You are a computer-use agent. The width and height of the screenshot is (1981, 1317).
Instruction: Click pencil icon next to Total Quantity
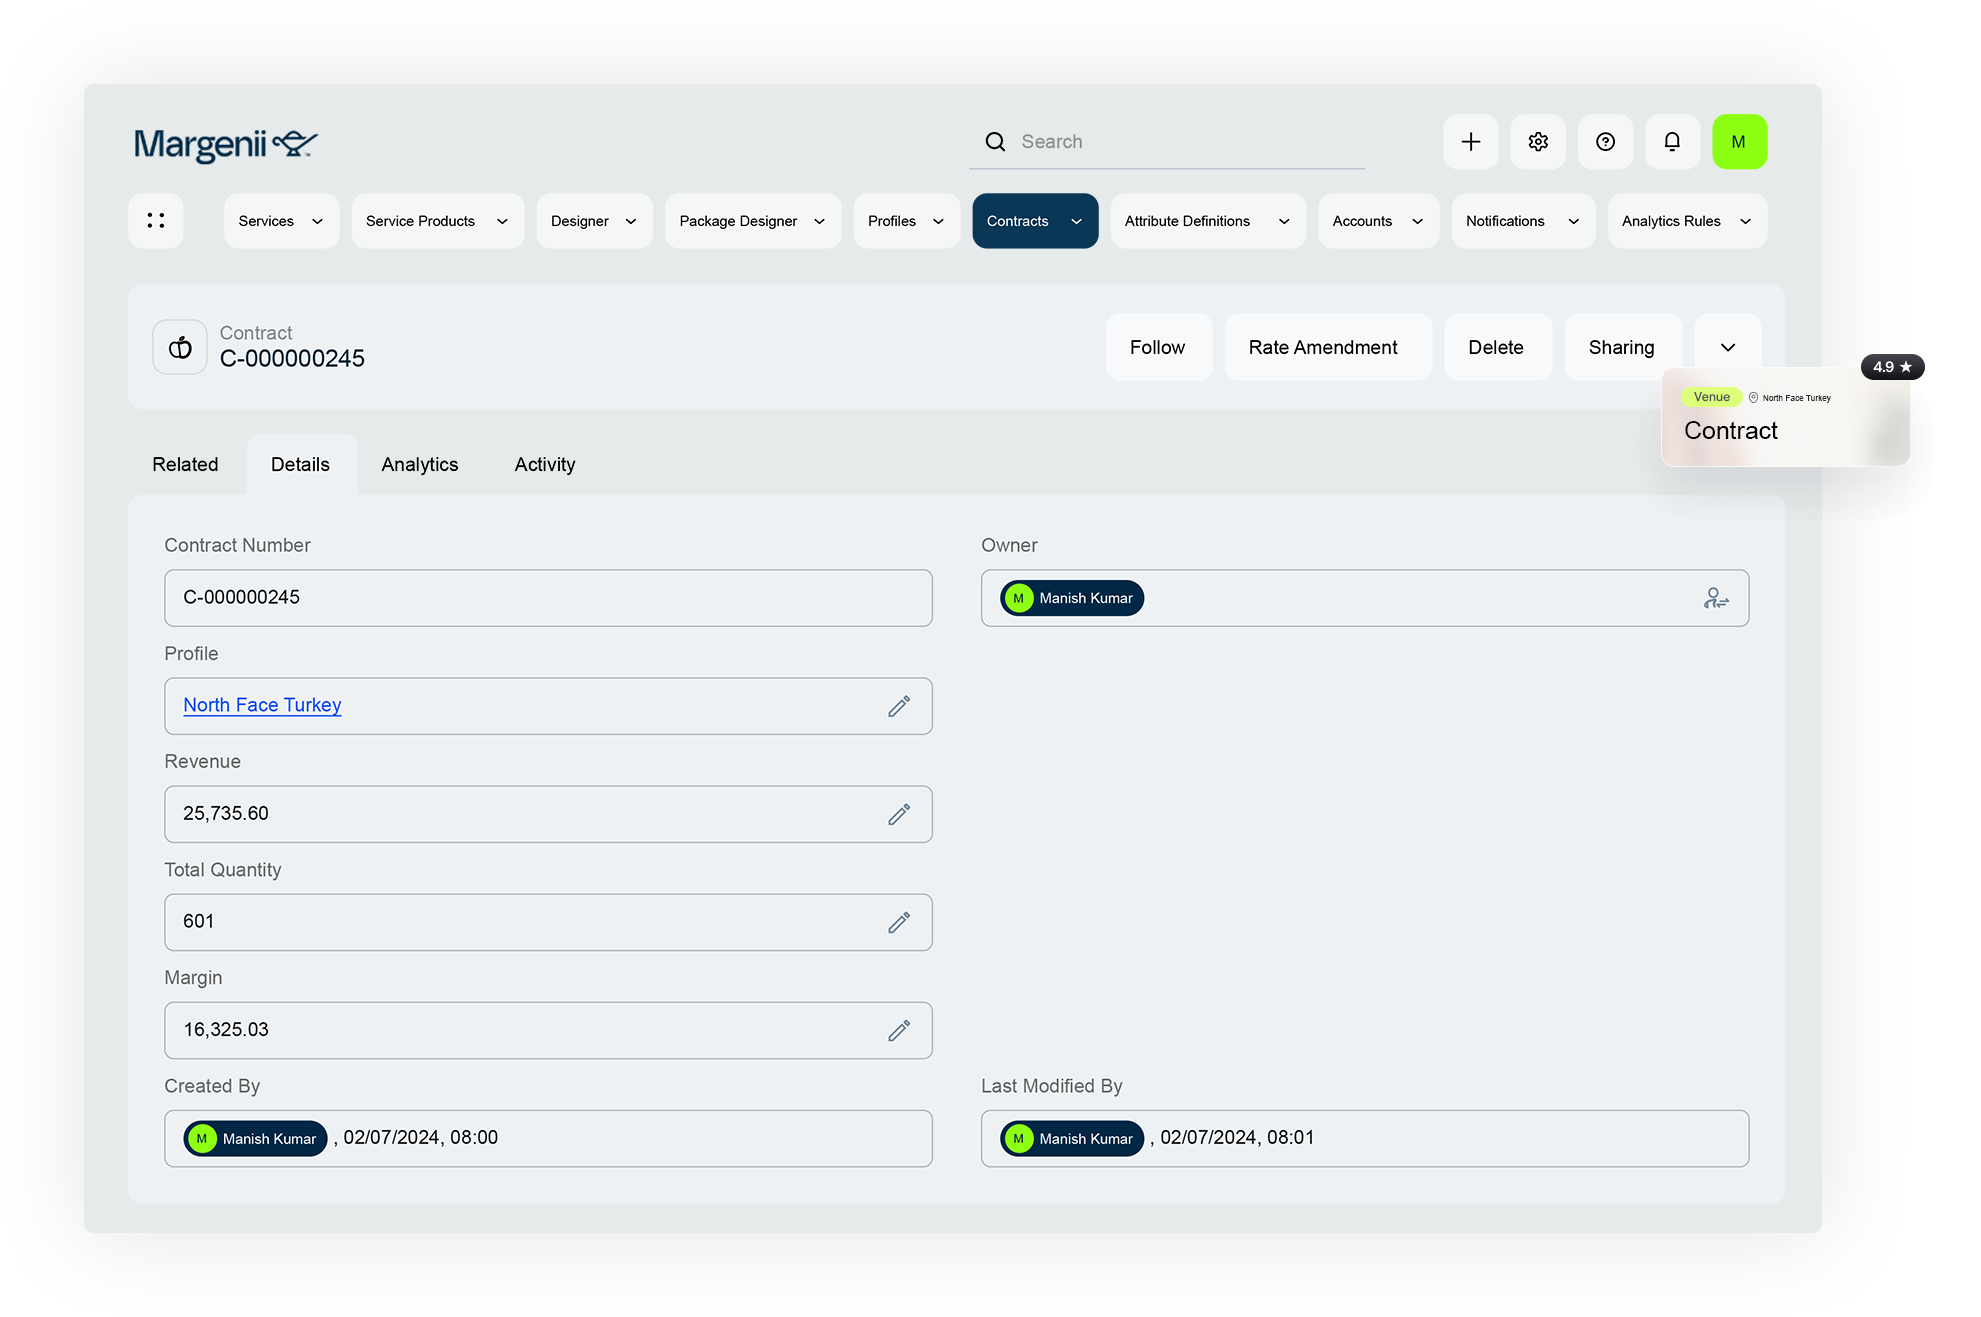[899, 922]
